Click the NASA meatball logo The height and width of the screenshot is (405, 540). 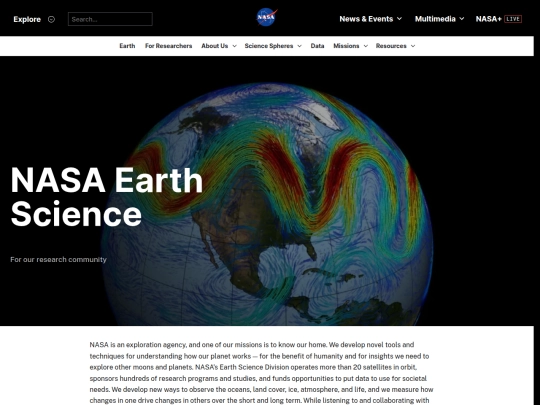tap(267, 17)
